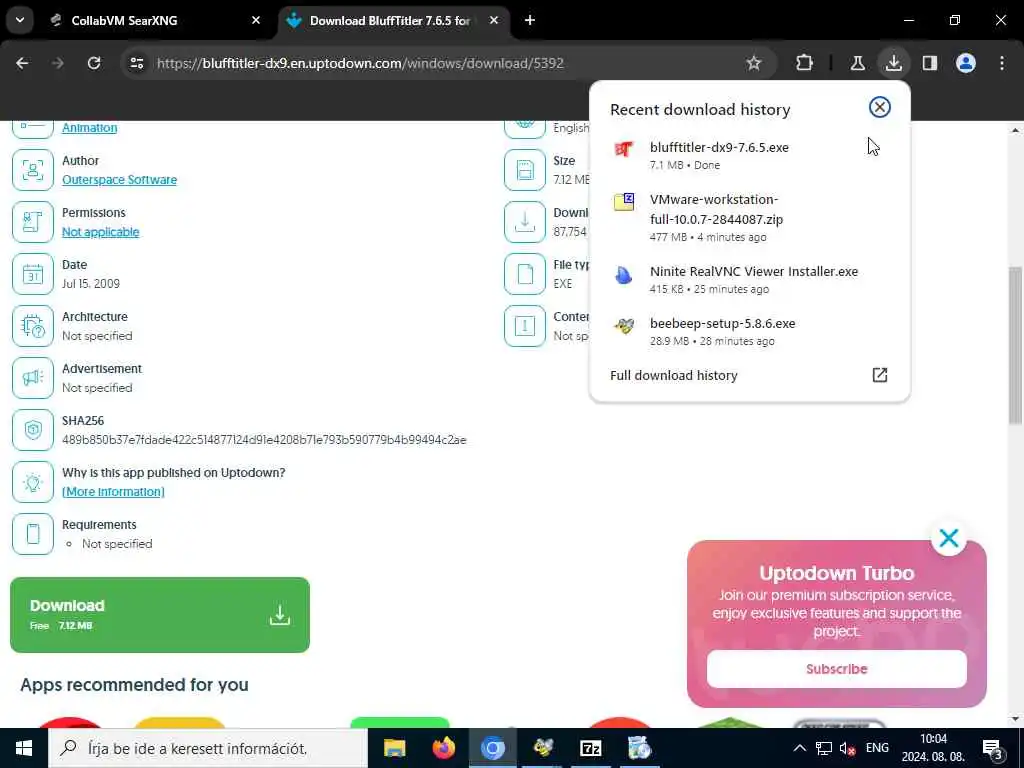Open a new browser tab
1024x768 pixels.
tap(530, 20)
